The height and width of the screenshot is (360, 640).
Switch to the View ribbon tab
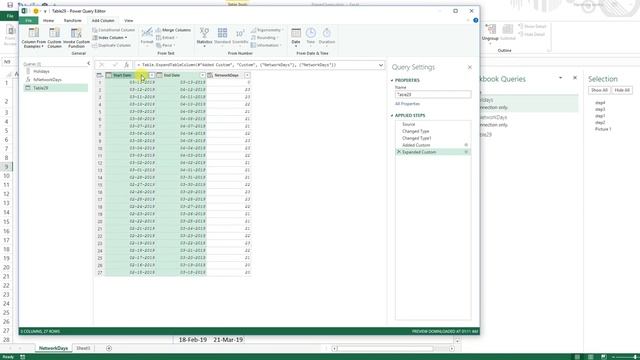pyautogui.click(x=129, y=20)
